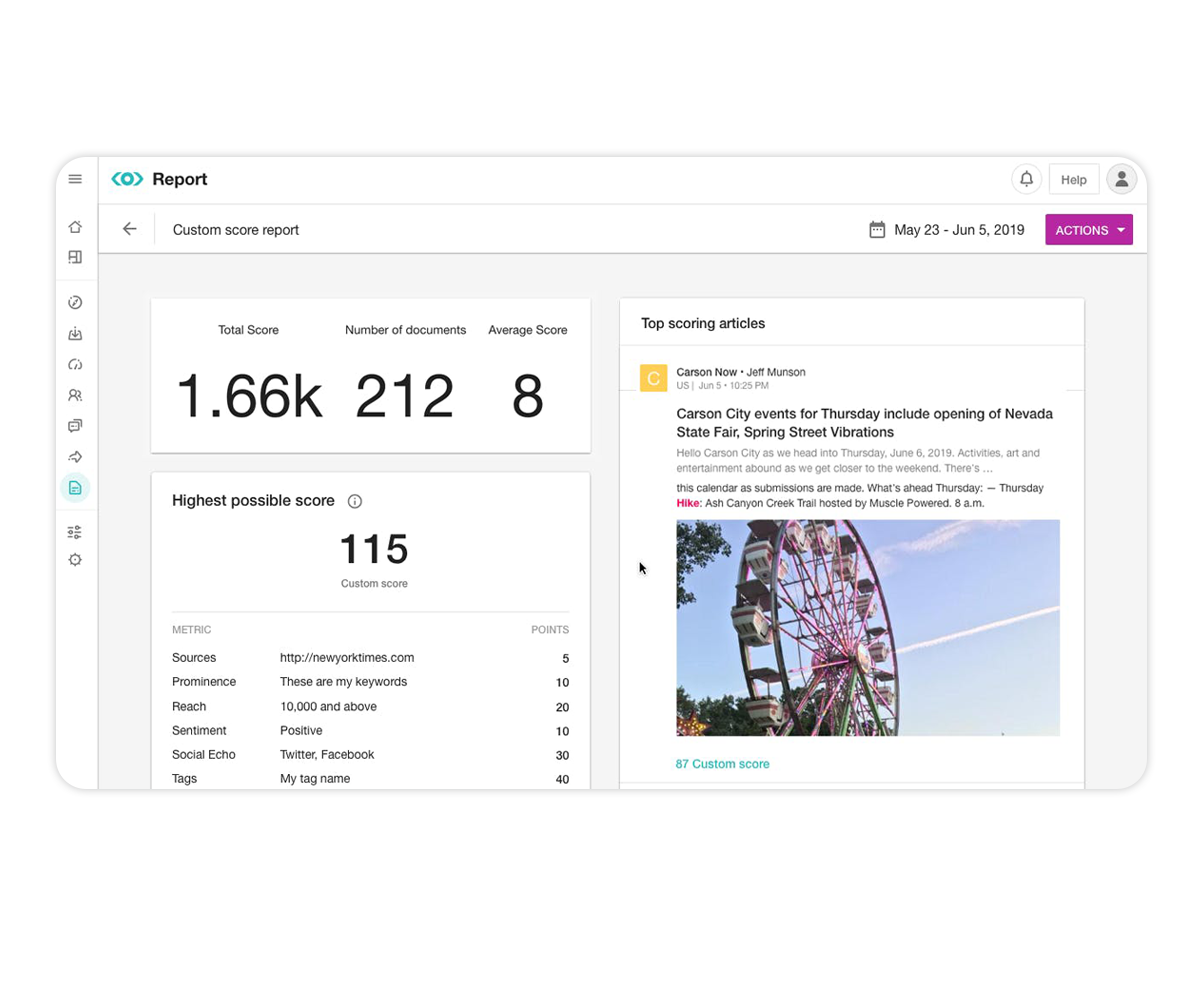Select the Home icon in the sidebar
This screenshot has height=990, width=1200.
[75, 227]
